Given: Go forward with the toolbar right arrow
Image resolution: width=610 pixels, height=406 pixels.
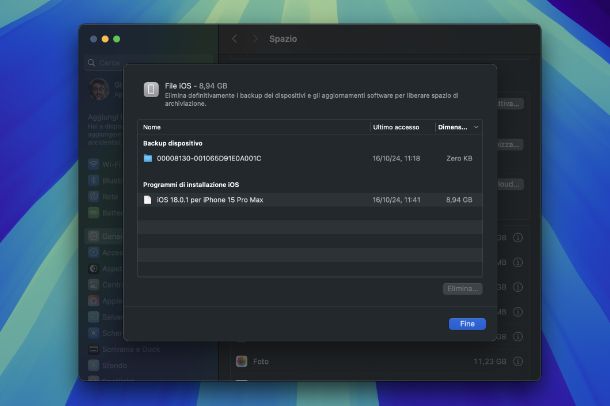Looking at the screenshot, I should [x=255, y=39].
